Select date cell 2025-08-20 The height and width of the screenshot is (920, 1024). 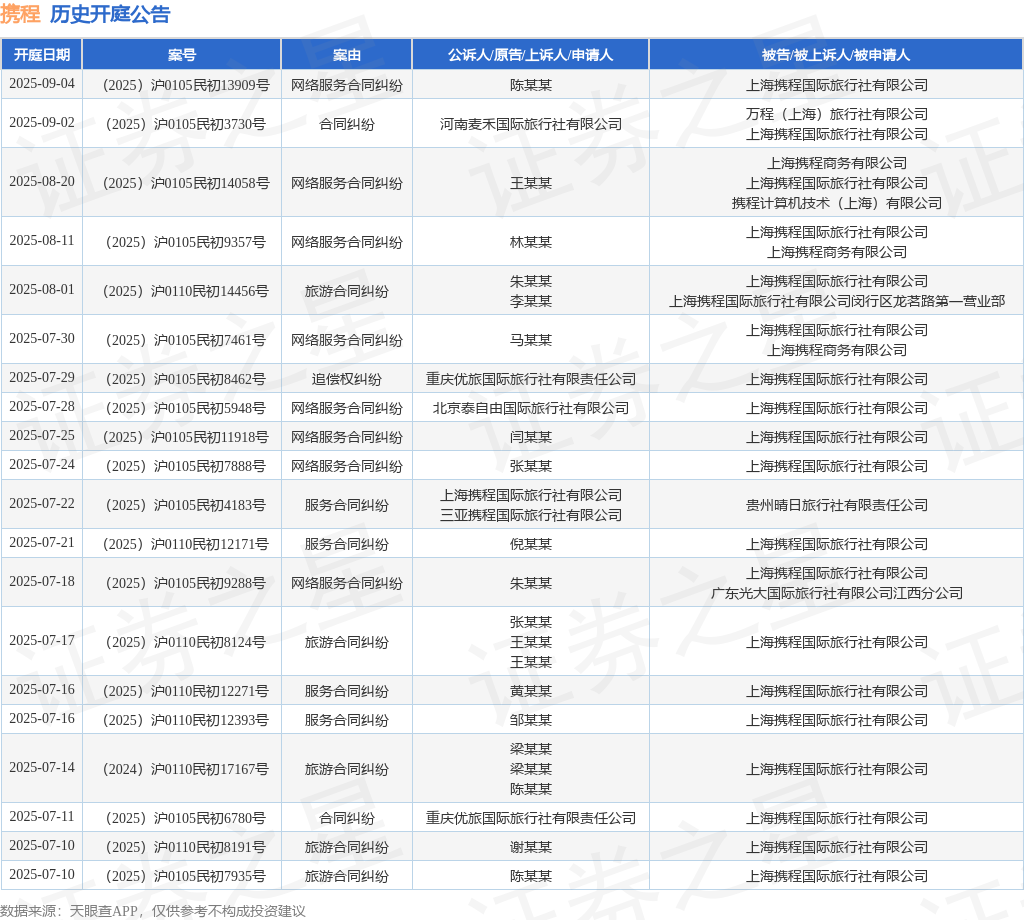click(42, 182)
